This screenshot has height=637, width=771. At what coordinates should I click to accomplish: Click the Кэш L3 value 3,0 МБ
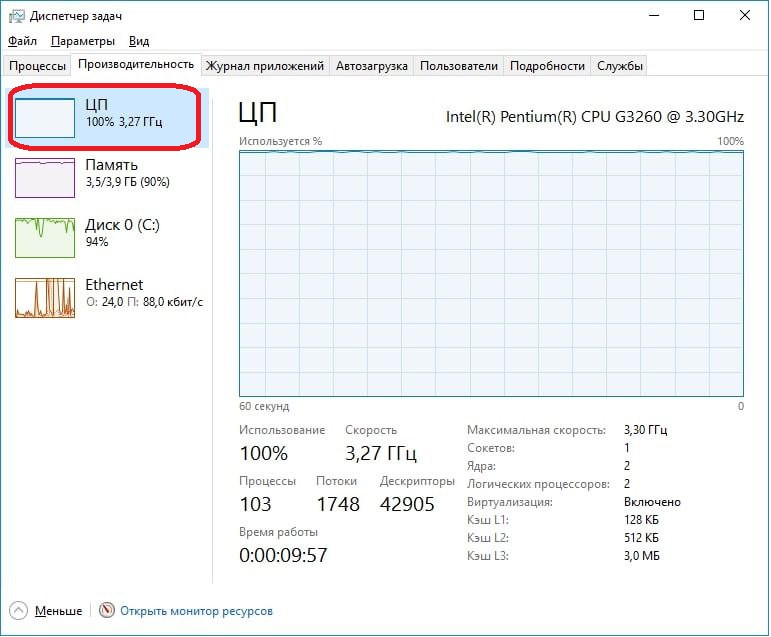tap(642, 556)
